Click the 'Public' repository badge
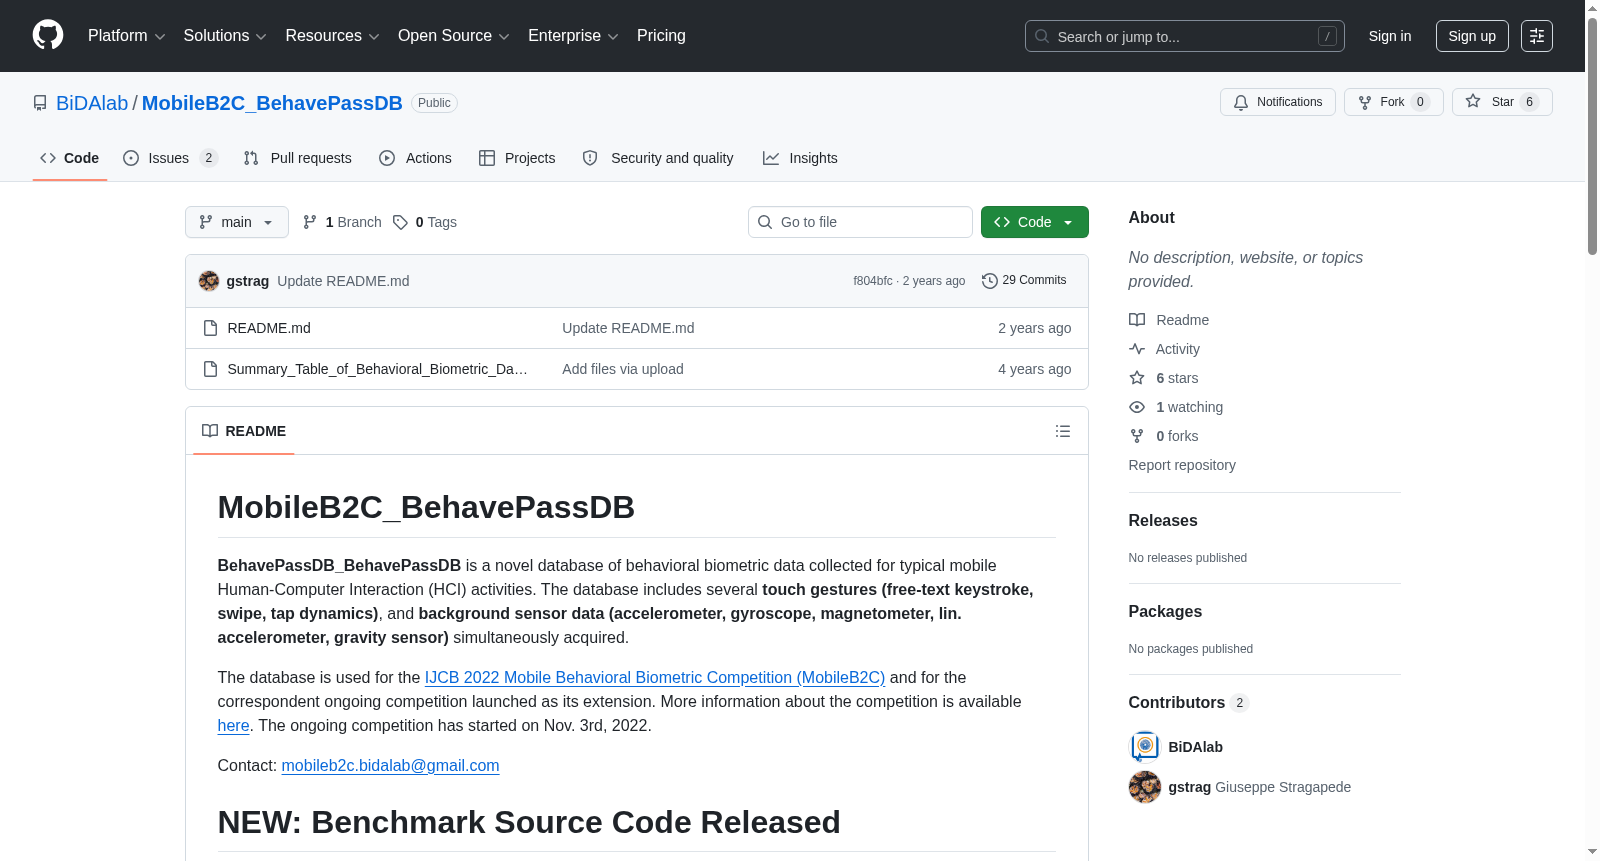The image size is (1600, 861). (434, 103)
